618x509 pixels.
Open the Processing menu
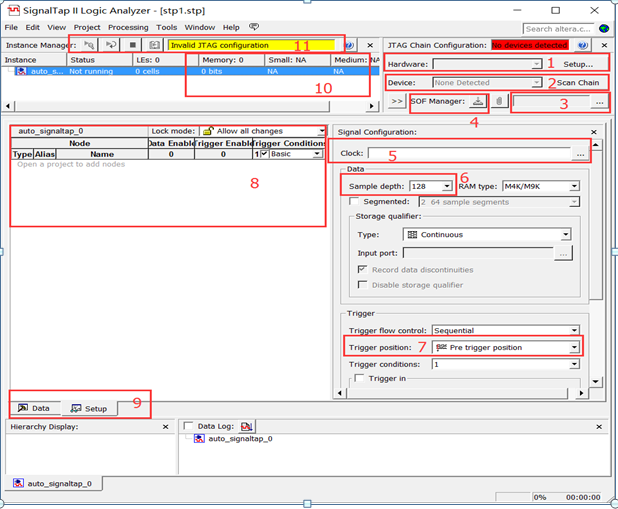[128, 27]
